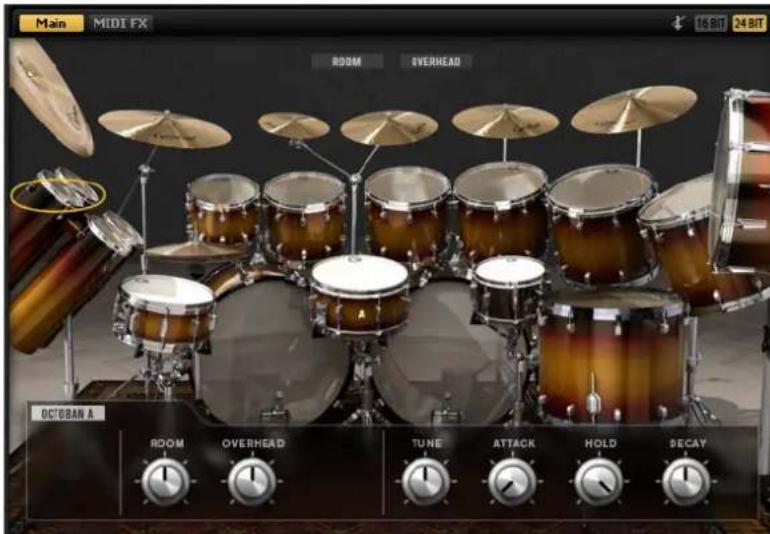Adjust the TUNE knob
The image size is (770, 534).
coord(425,481)
